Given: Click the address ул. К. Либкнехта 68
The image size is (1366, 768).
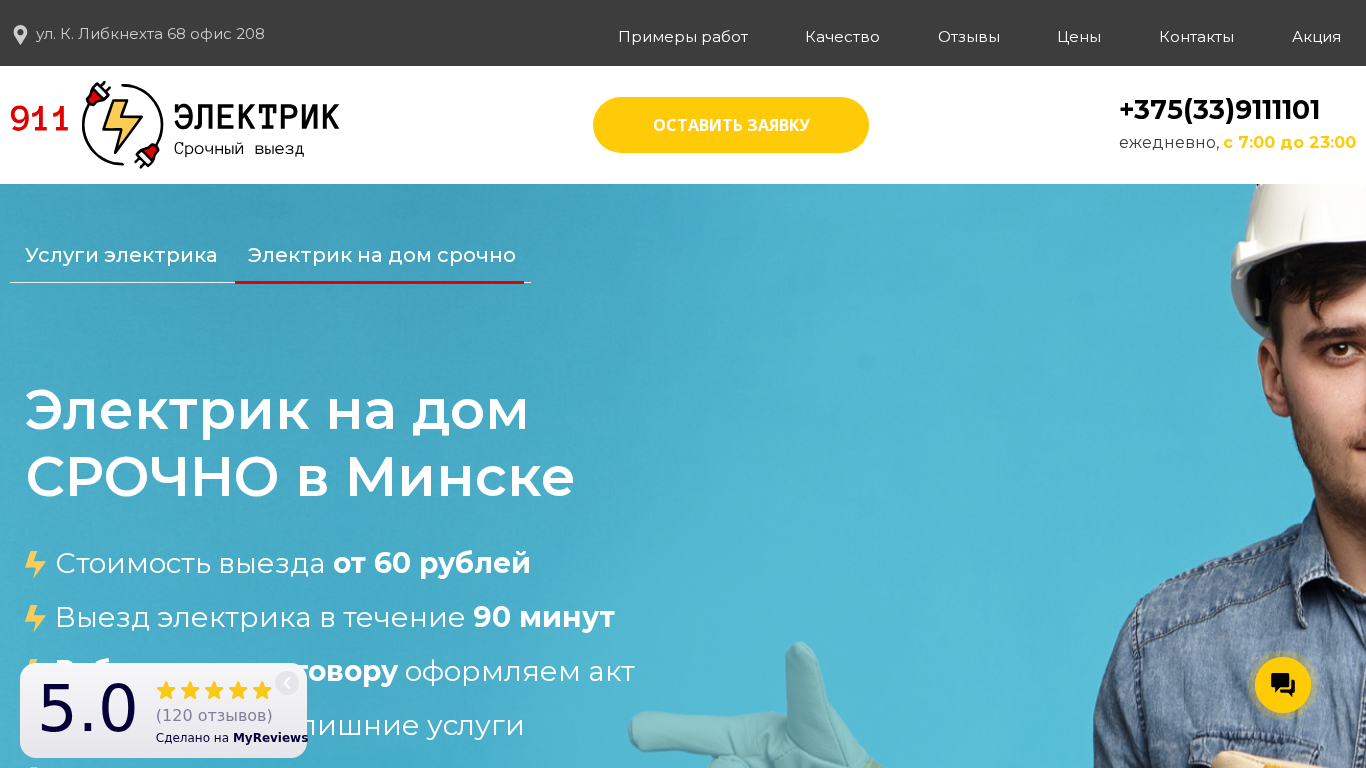Looking at the screenshot, I should tap(150, 34).
